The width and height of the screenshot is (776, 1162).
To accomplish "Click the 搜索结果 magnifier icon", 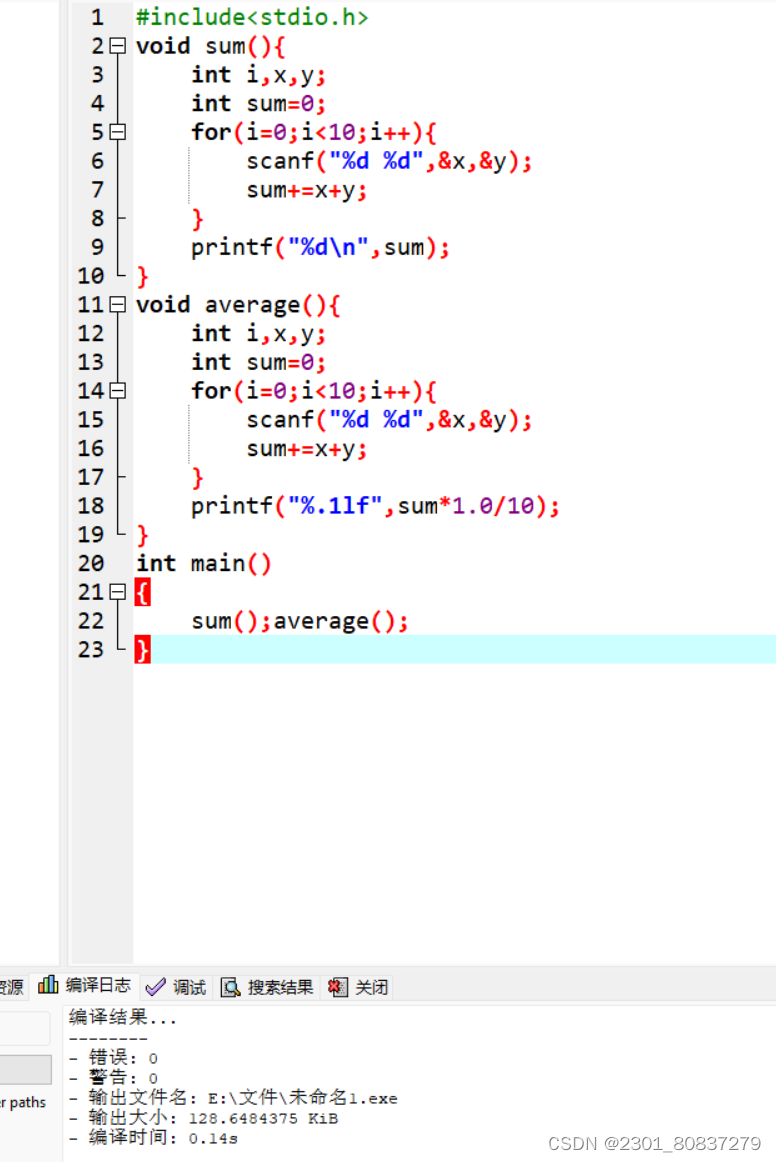I will (x=231, y=988).
